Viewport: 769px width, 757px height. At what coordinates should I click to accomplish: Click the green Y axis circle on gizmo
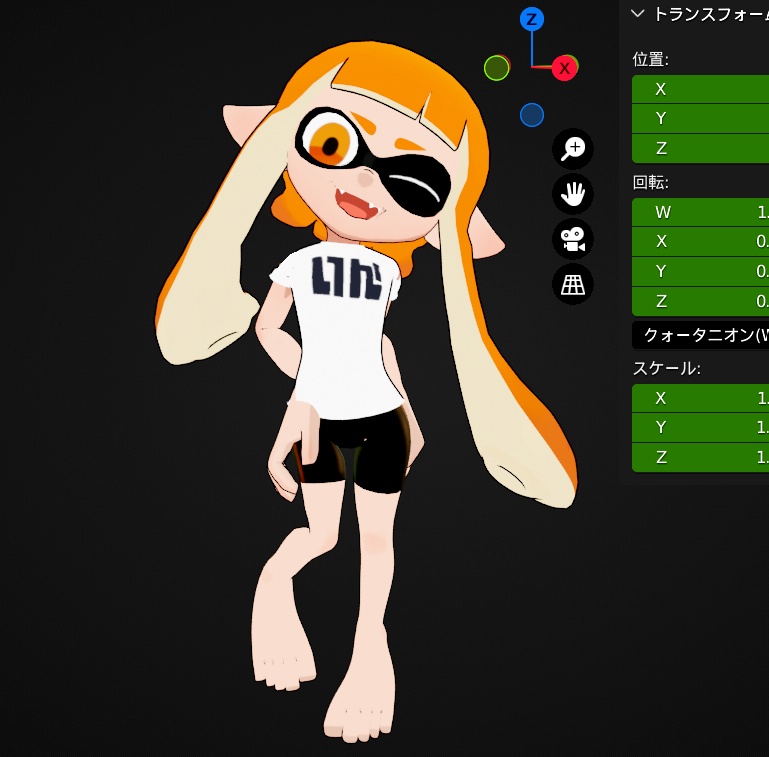tap(497, 68)
